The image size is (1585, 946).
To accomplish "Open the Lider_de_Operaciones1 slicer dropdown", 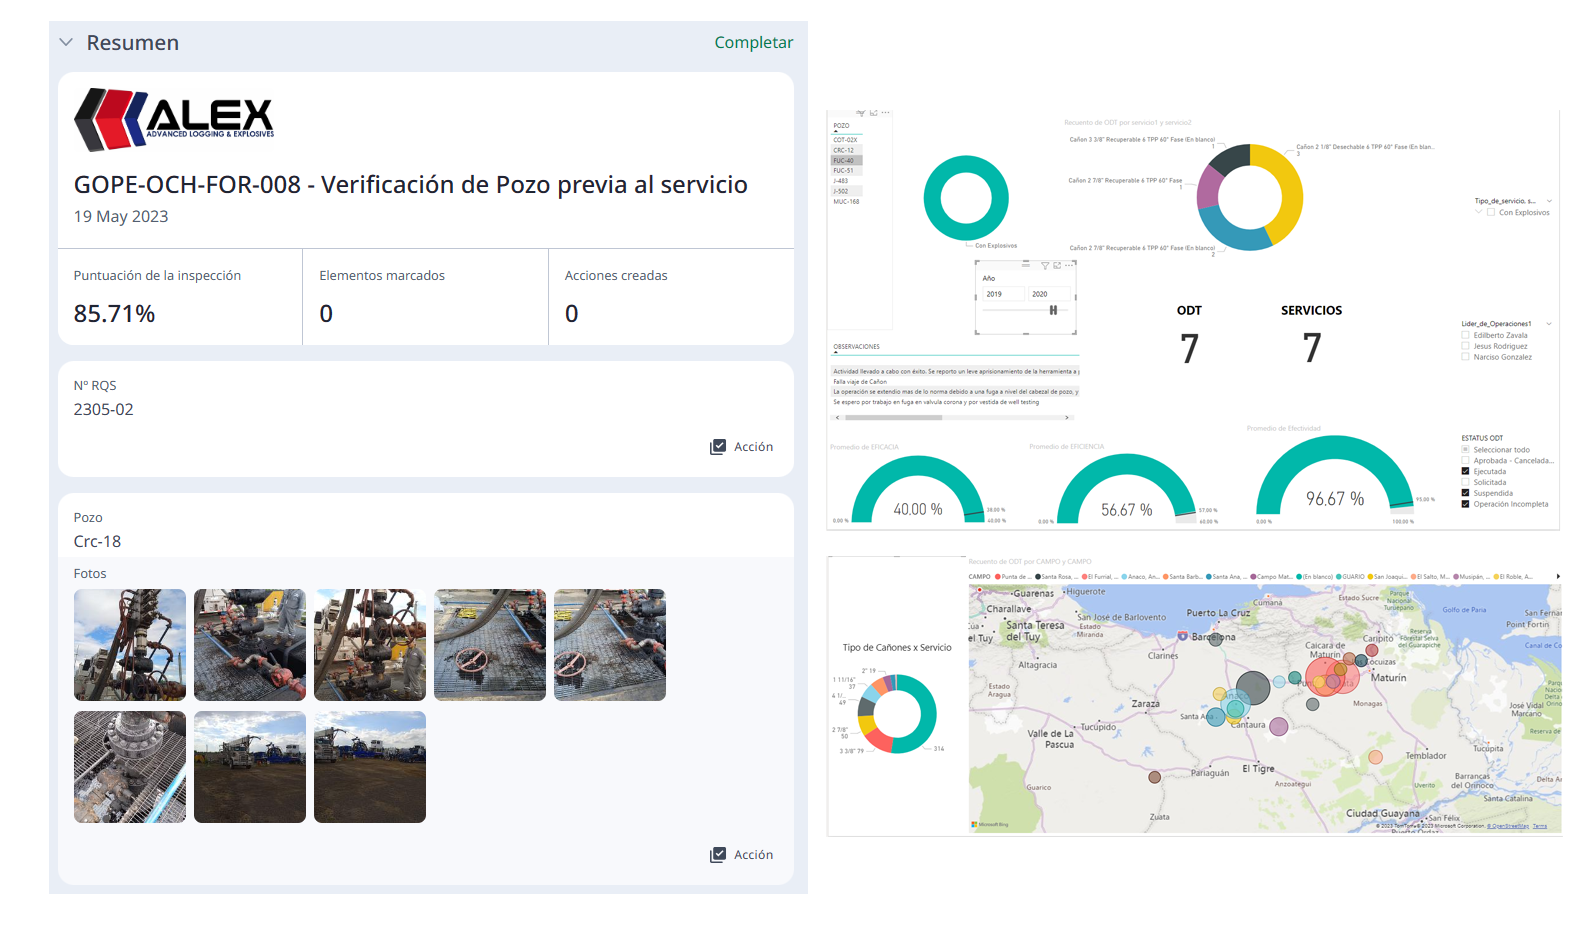I will 1549,324.
